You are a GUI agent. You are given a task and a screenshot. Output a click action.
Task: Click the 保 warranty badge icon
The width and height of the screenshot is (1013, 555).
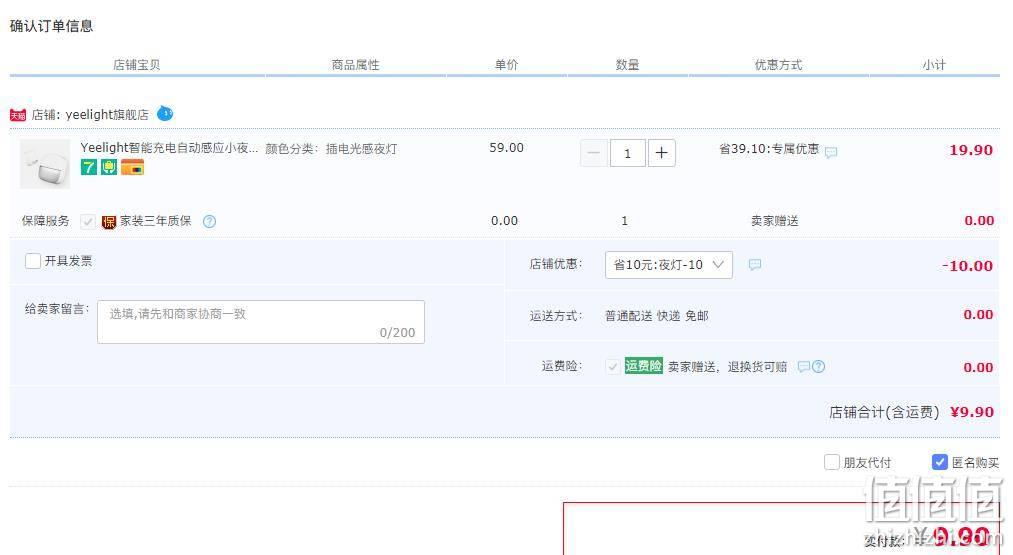point(109,222)
